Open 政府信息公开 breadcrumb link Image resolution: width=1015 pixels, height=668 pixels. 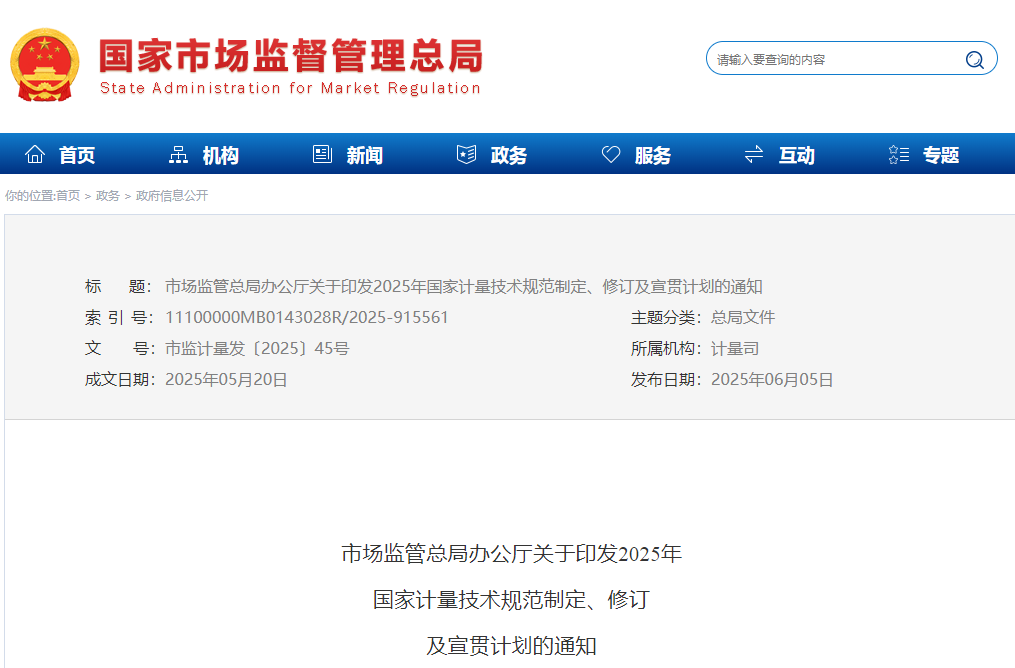(172, 196)
